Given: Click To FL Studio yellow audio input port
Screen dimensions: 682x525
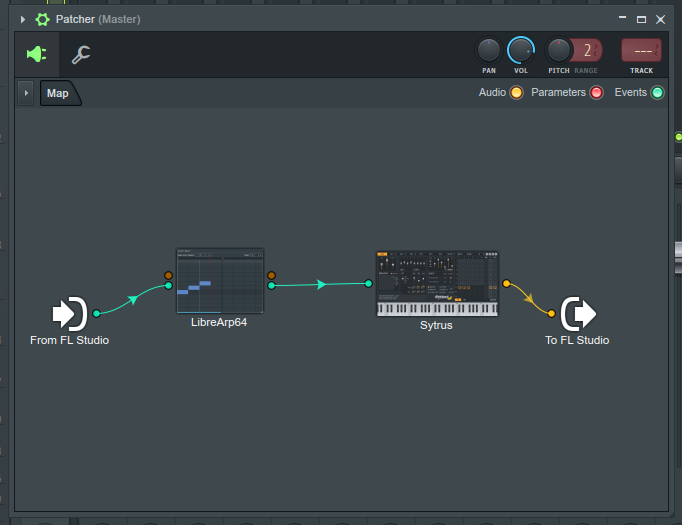Looking at the screenshot, I should (x=551, y=313).
